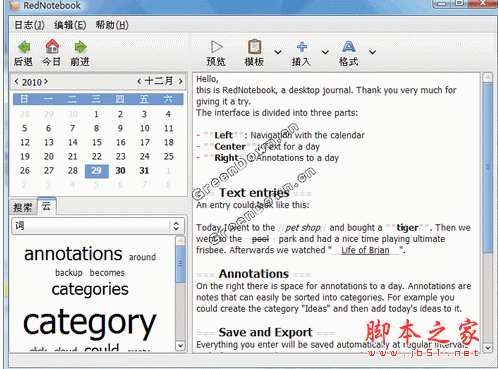498x369 pixels.
Task: Click cloud word 'backup'
Action: 69,273
